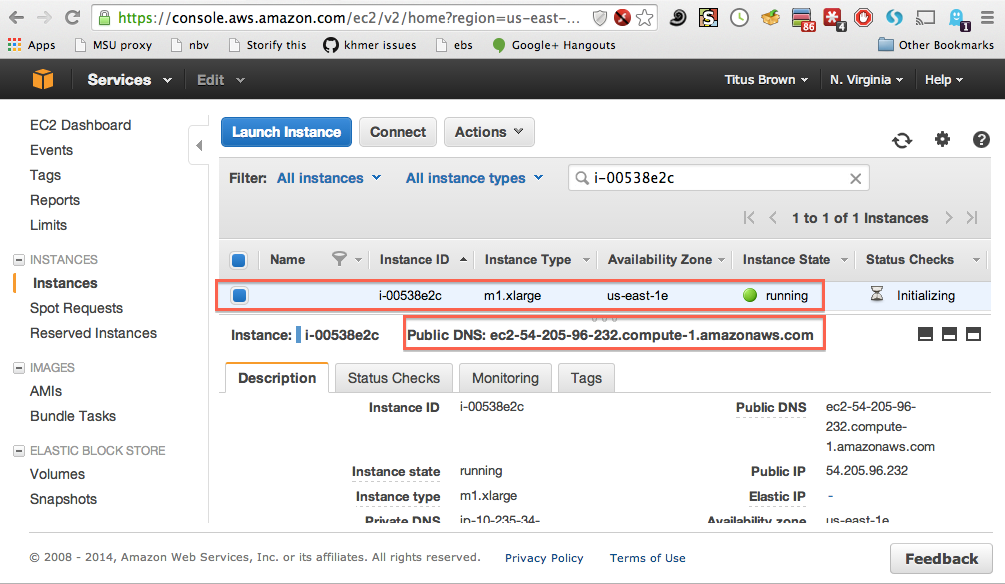
Task: Switch to the Description tab
Action: 277,378
